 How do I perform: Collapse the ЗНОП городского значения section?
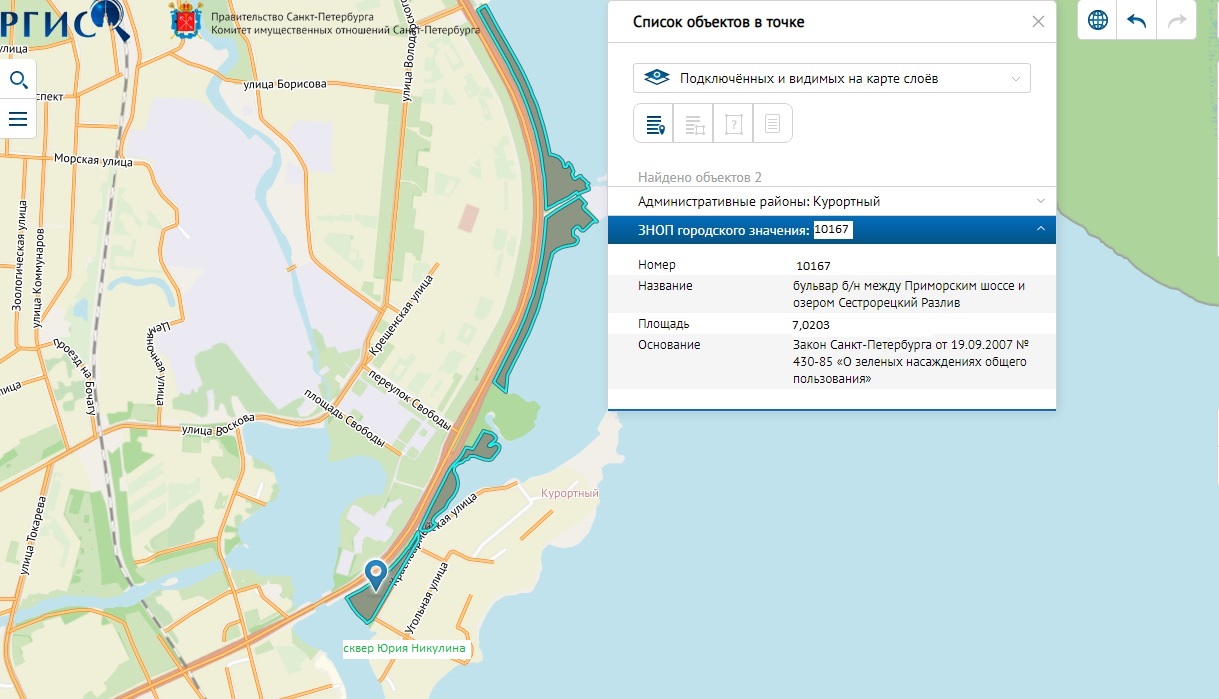click(x=1041, y=231)
